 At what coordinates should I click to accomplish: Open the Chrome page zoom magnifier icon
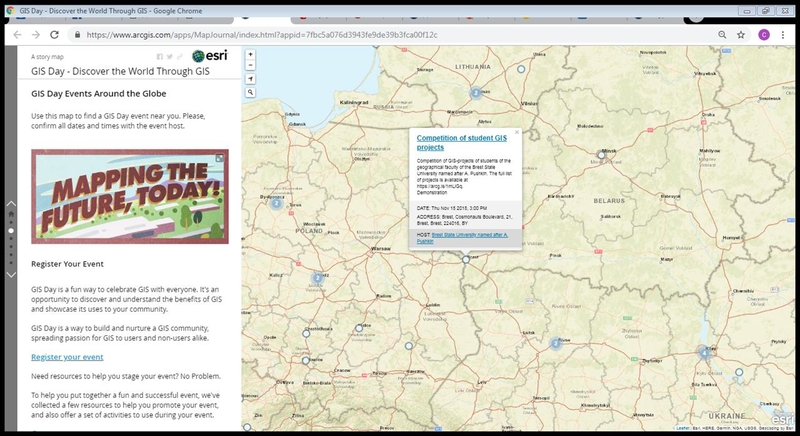[x=722, y=35]
